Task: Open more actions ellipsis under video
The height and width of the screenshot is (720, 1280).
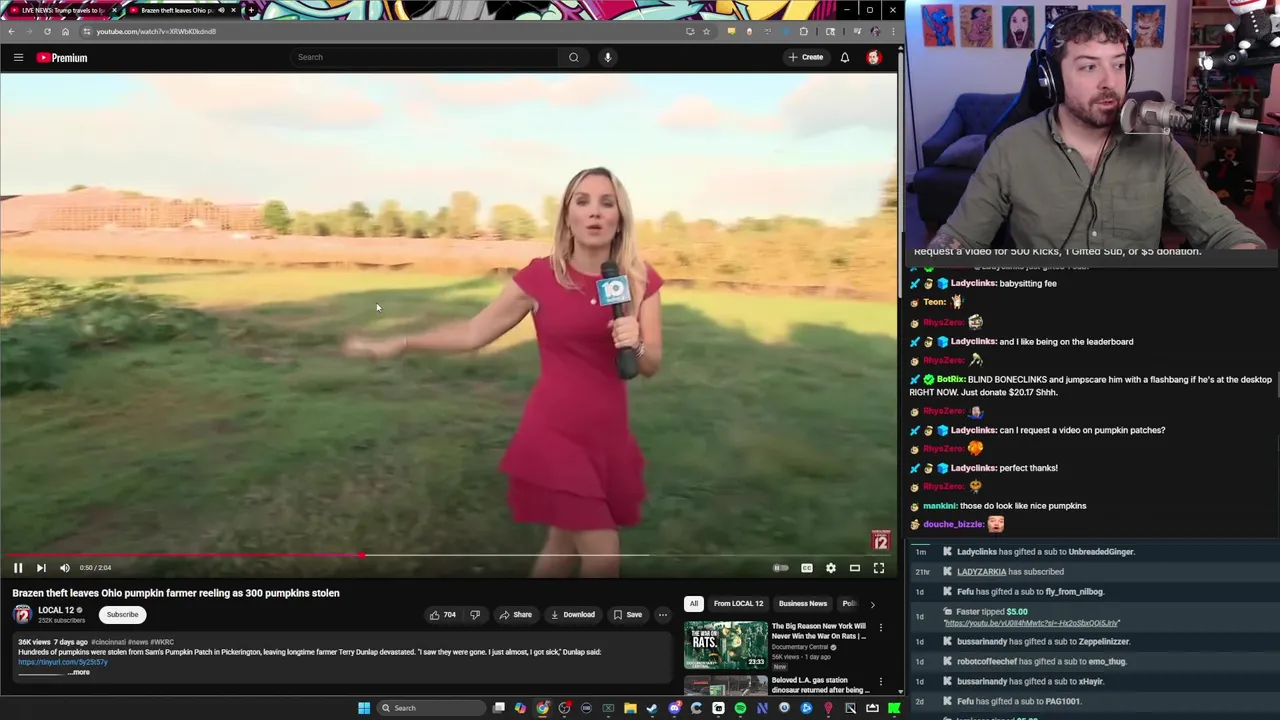Action: (662, 615)
